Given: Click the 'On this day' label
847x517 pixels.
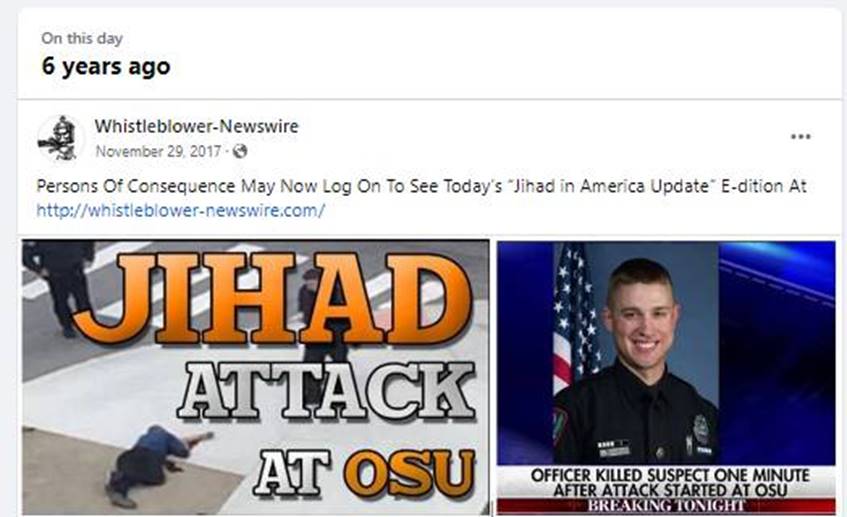Looking at the screenshot, I should (82, 38).
